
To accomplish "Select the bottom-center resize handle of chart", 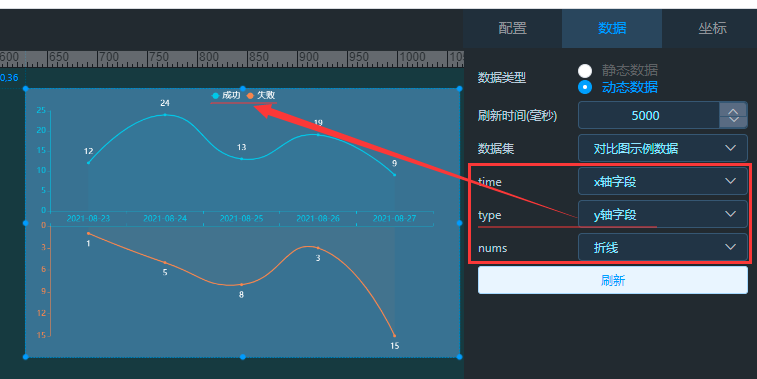I will (243, 357).
